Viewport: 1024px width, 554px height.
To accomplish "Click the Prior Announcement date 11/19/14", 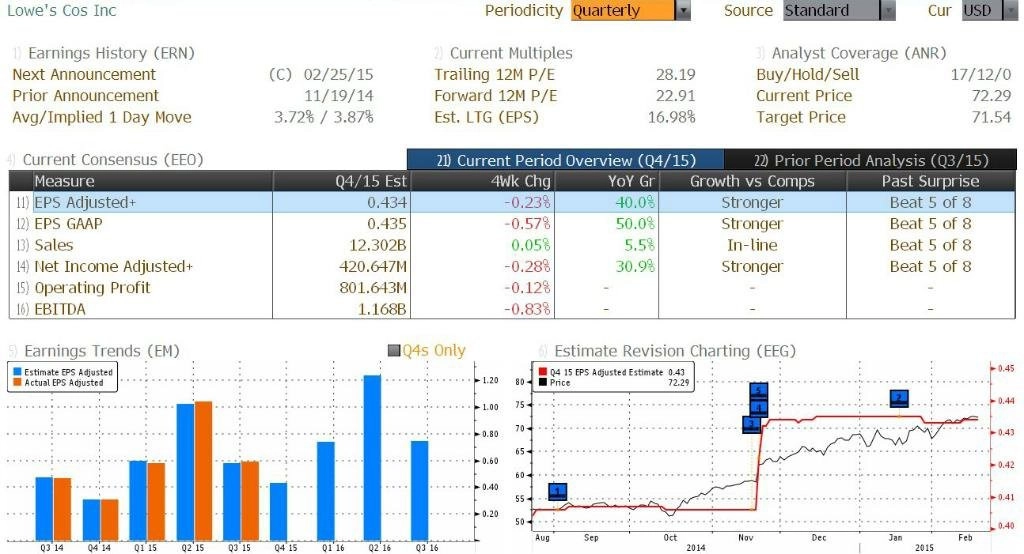I will (x=339, y=95).
